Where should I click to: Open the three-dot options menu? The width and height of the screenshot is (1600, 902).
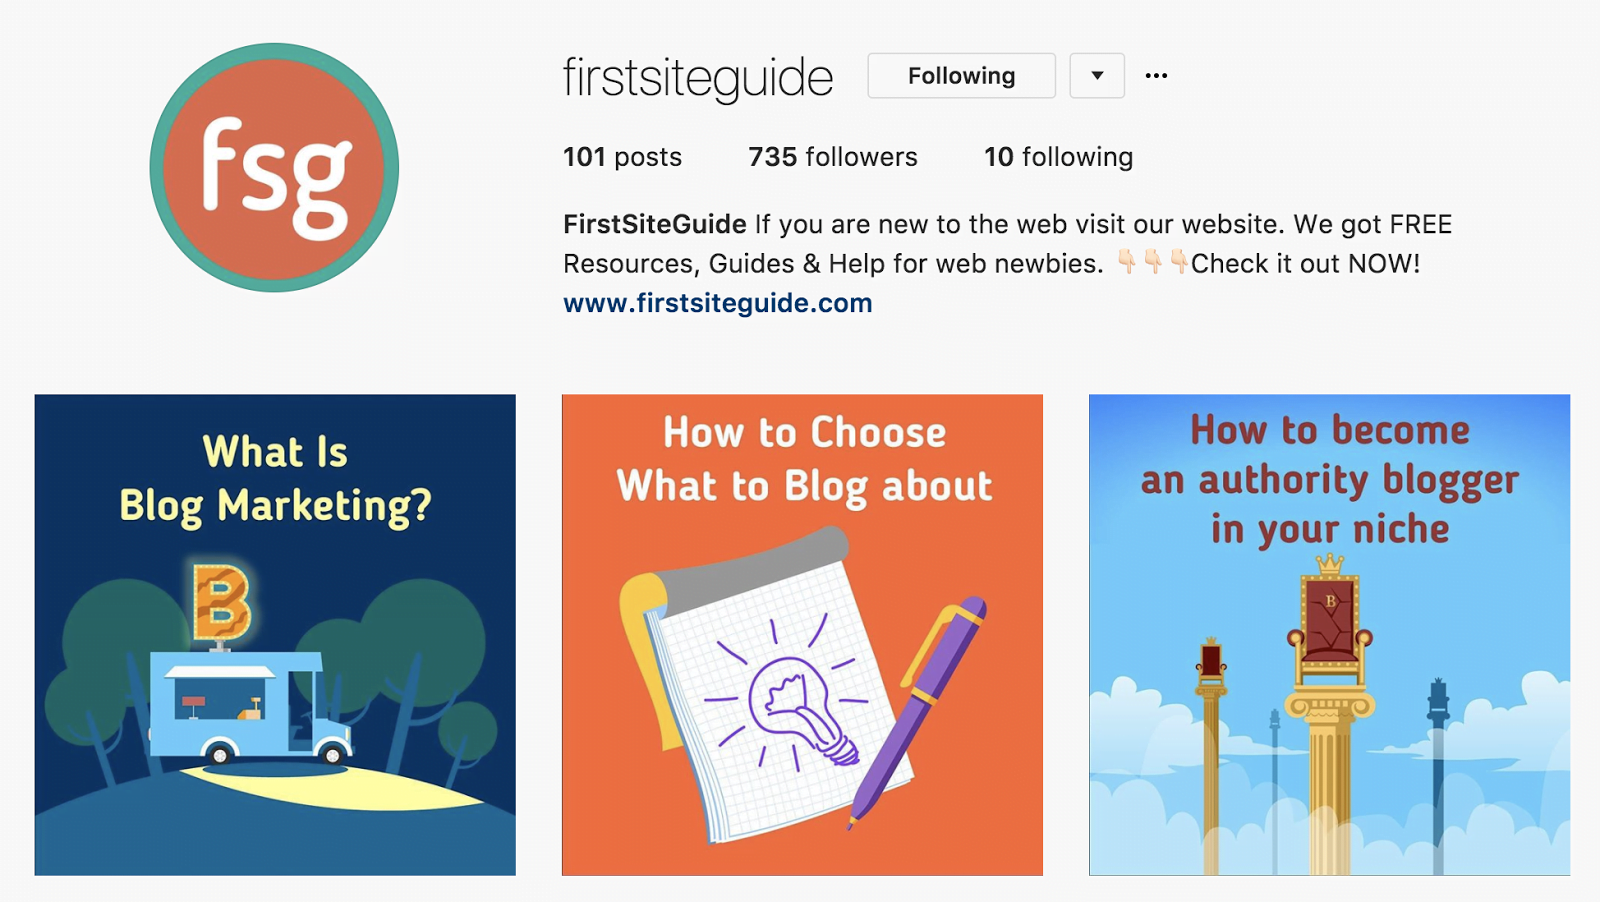point(1156,76)
